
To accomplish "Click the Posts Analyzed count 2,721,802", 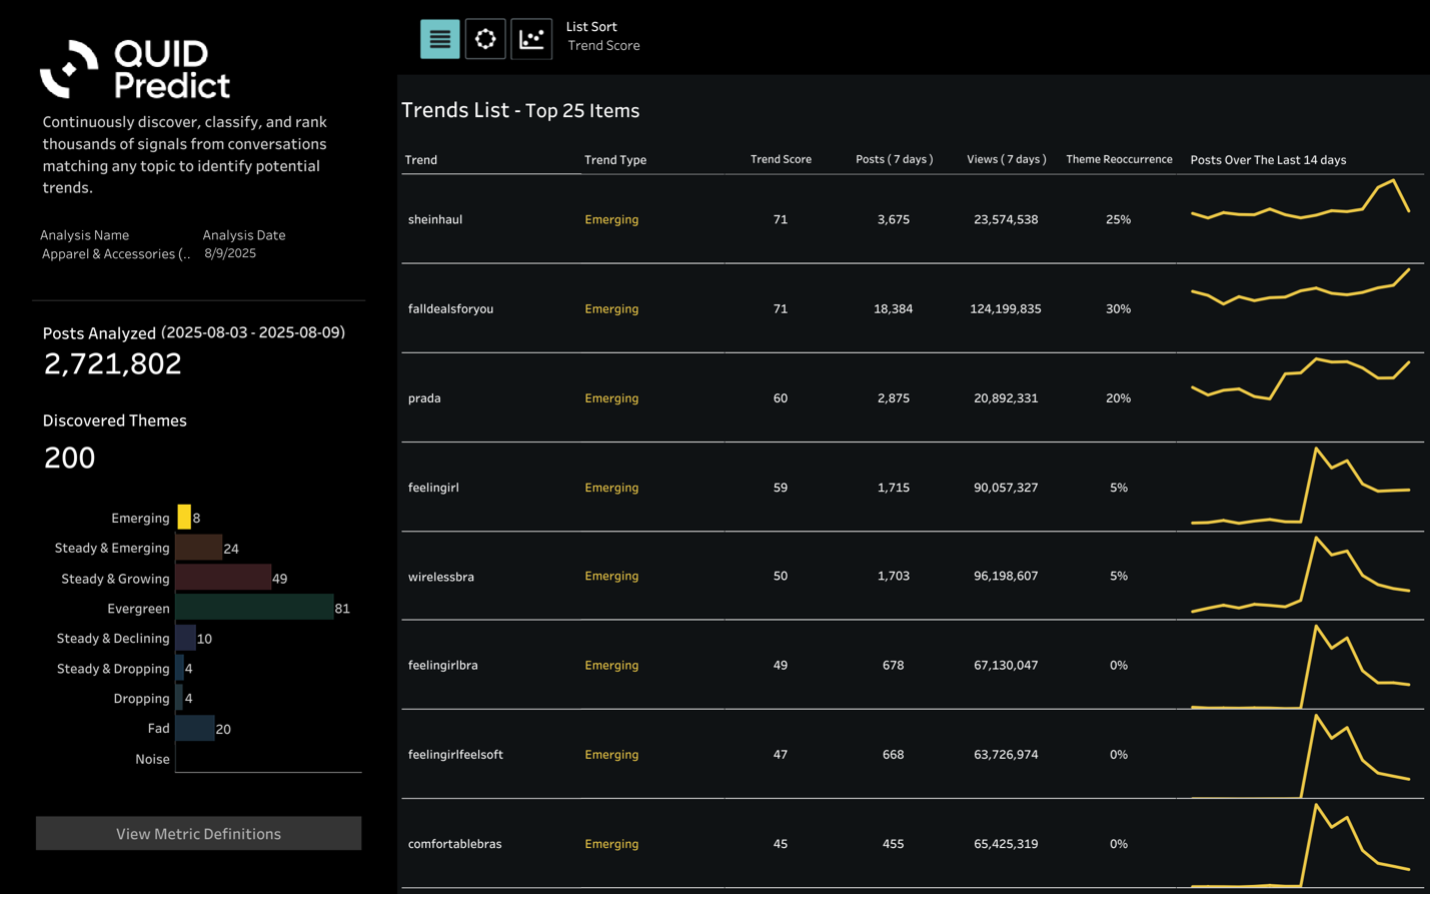I will (x=112, y=364).
